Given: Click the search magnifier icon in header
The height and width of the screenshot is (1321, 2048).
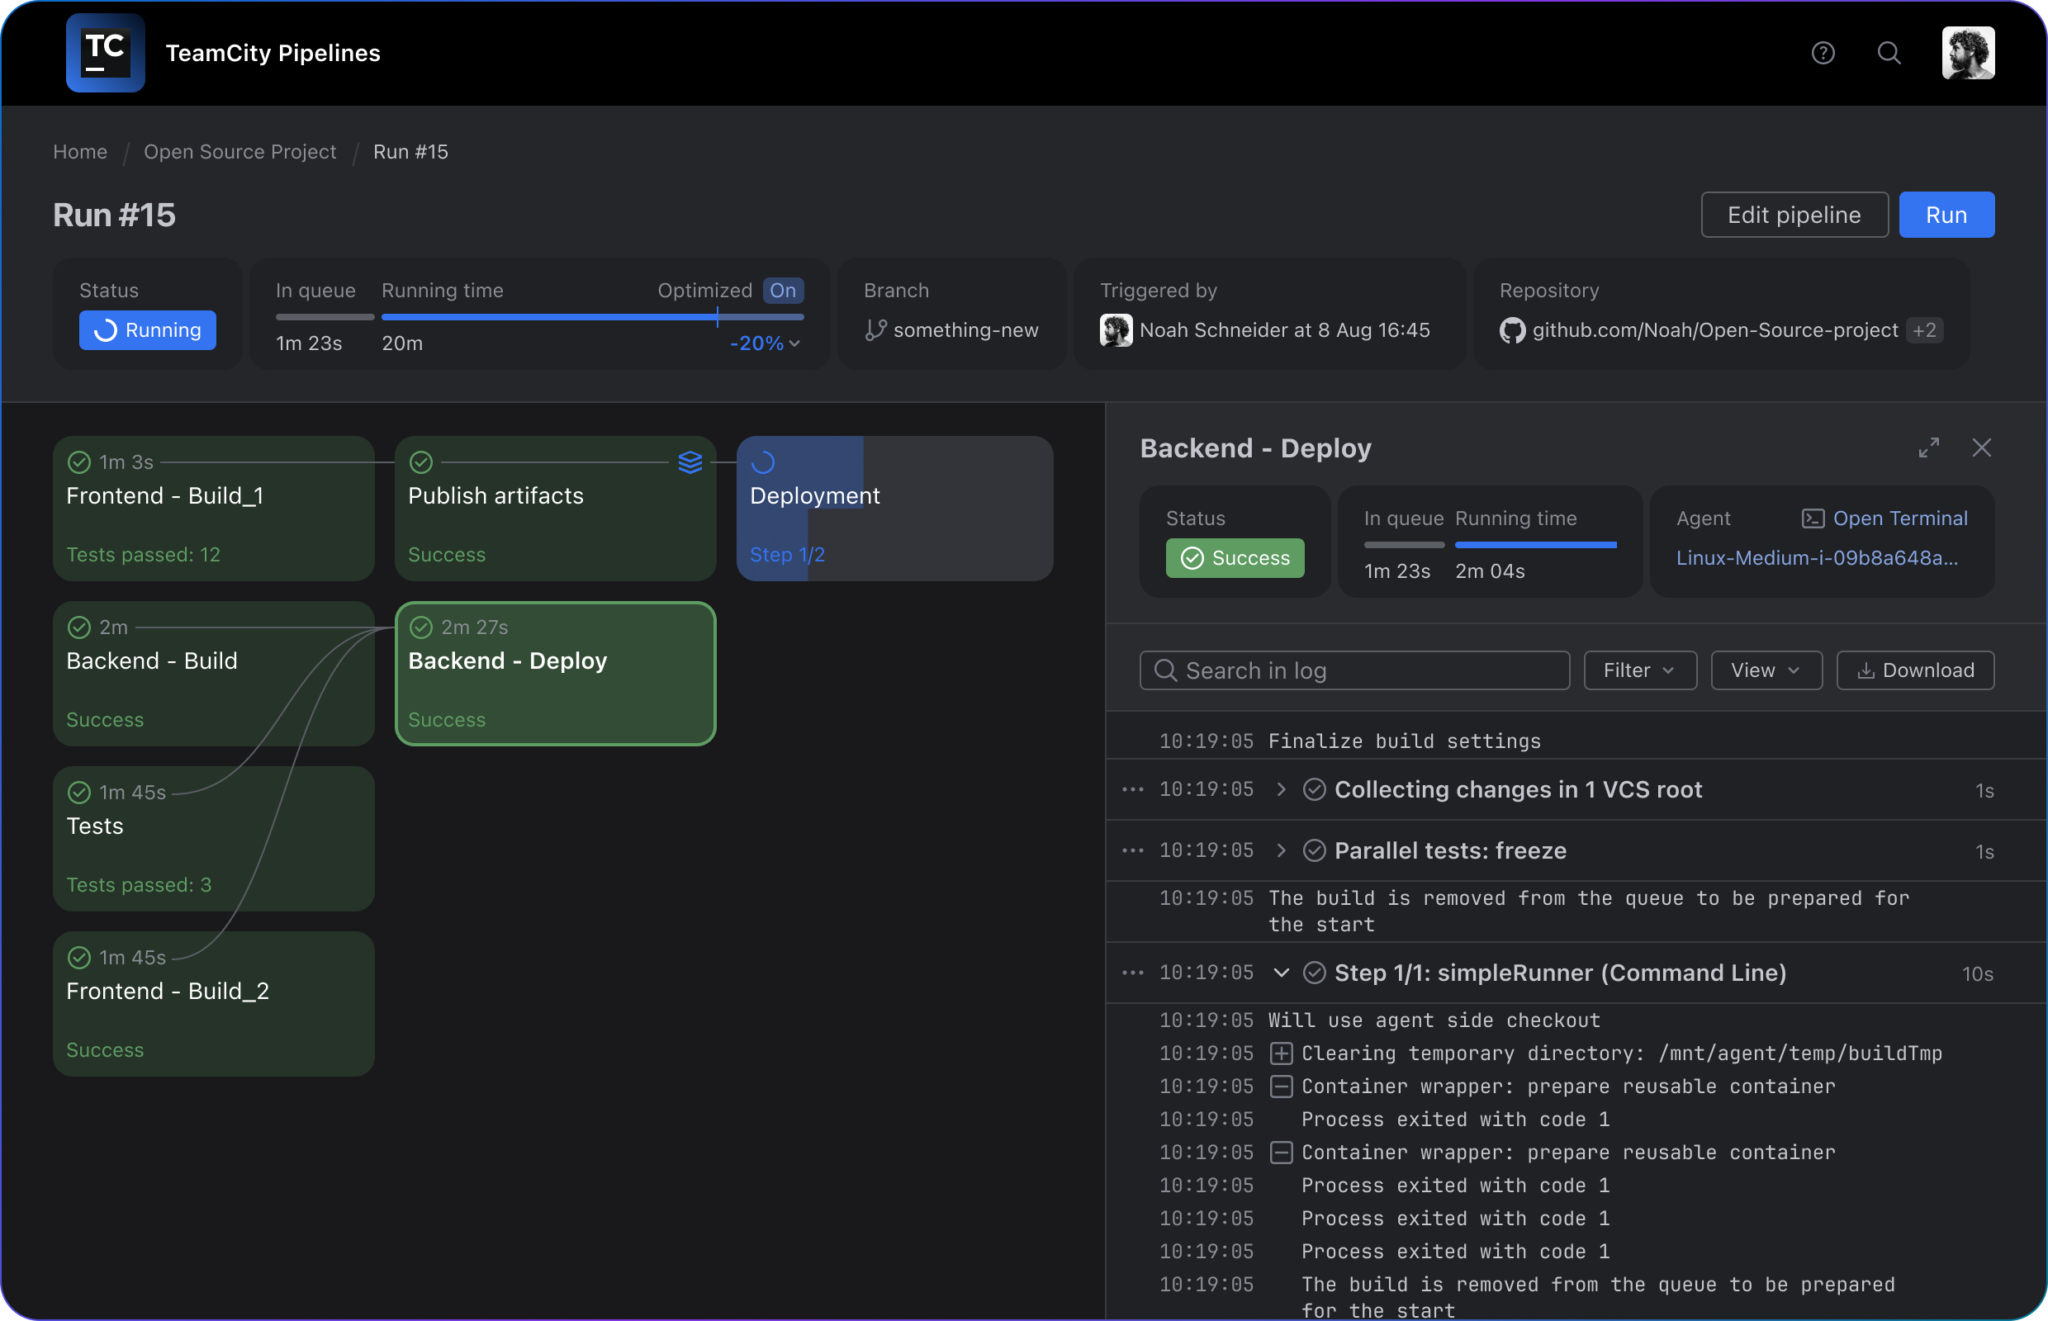Looking at the screenshot, I should 1888,53.
